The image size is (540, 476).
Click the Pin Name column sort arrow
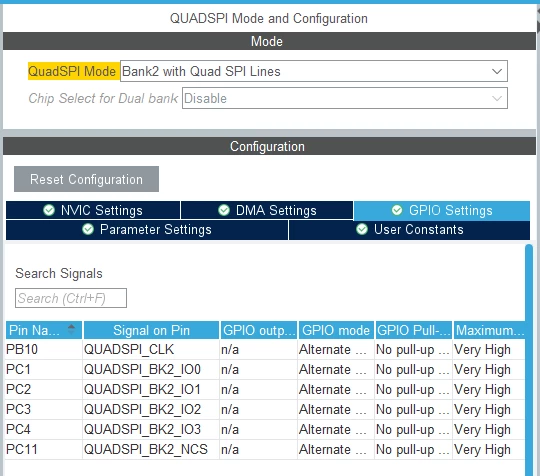point(71,329)
